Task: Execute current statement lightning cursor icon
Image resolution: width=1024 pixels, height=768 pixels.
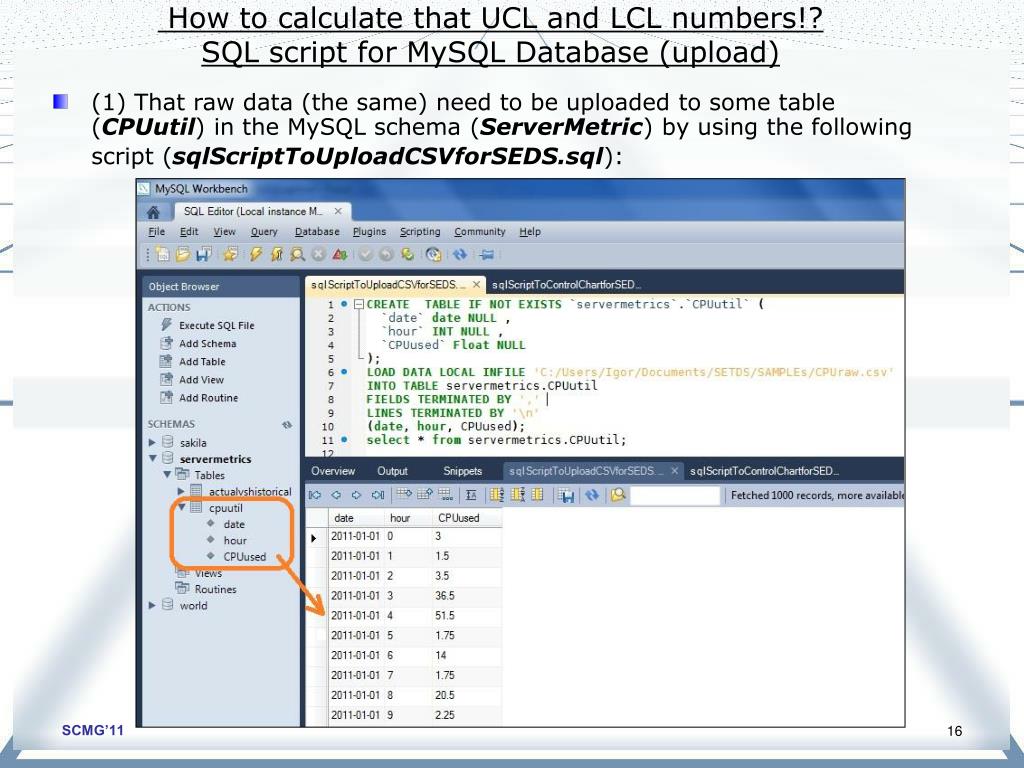Action: [x=277, y=254]
